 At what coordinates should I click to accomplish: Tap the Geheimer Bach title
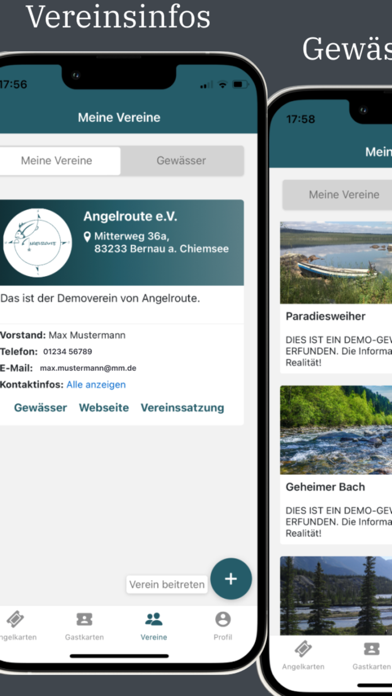[x=325, y=486]
